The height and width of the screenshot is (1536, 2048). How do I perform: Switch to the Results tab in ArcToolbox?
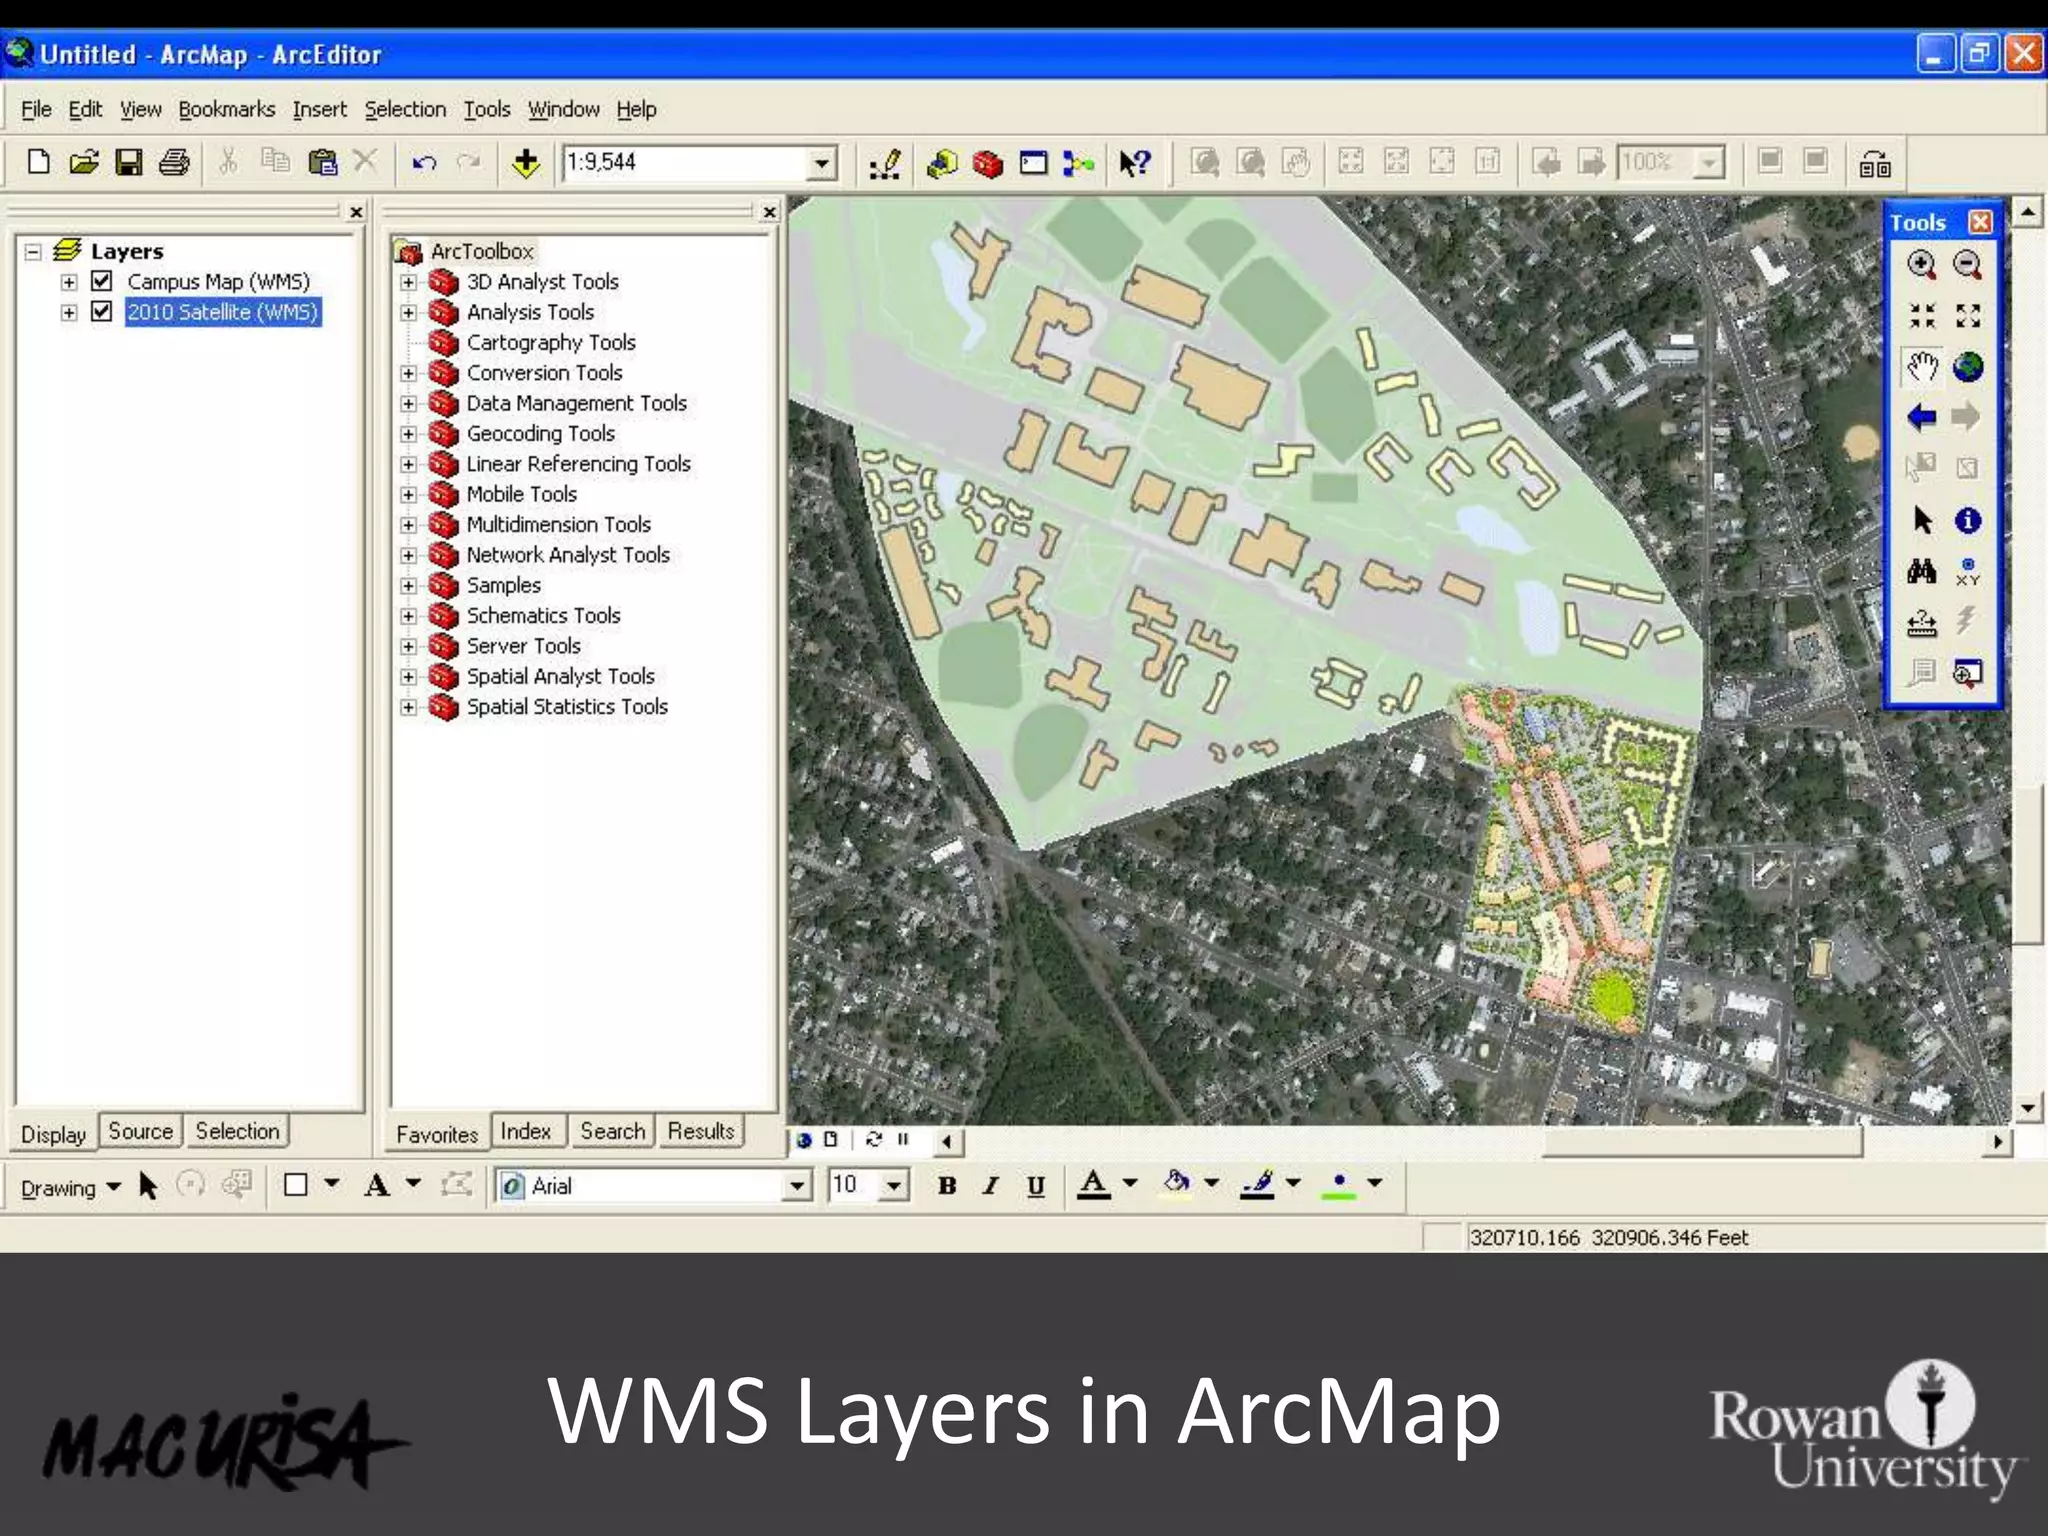[701, 1131]
